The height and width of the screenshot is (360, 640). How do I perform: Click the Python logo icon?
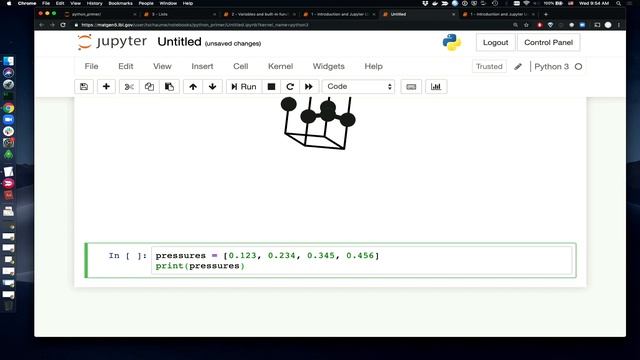coord(451,42)
